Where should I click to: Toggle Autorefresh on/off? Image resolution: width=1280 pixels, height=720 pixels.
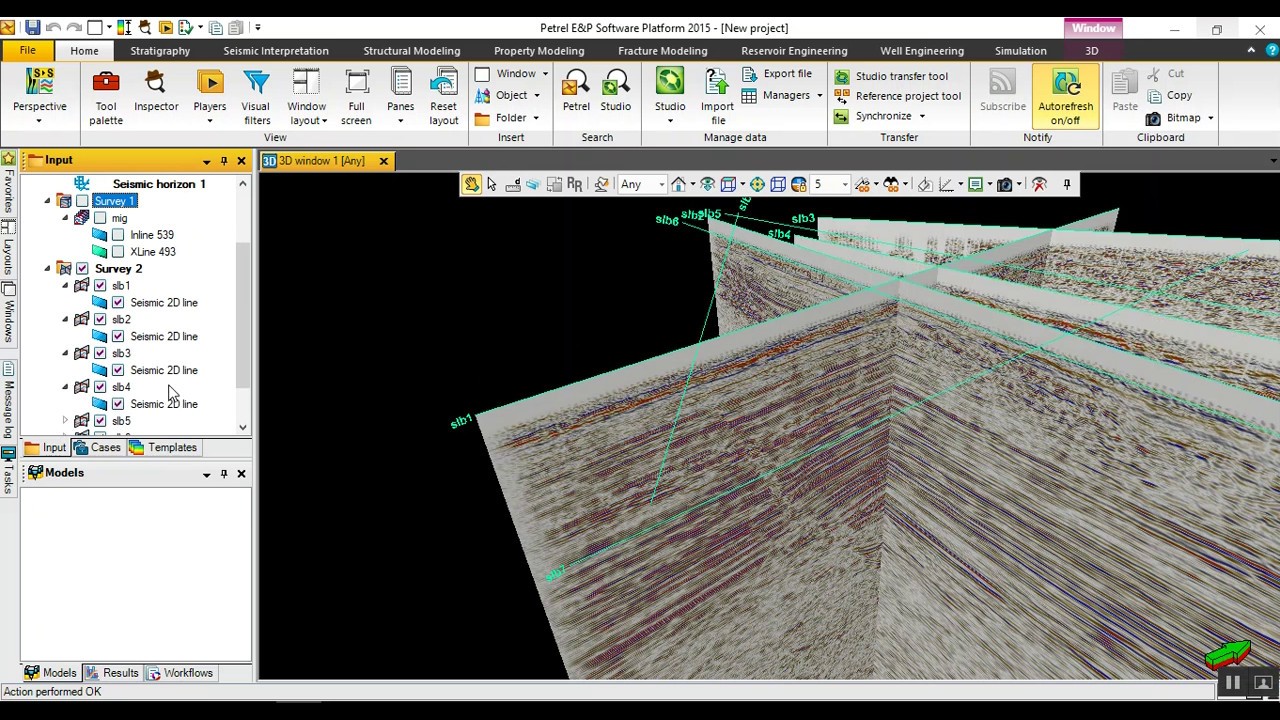[1065, 97]
